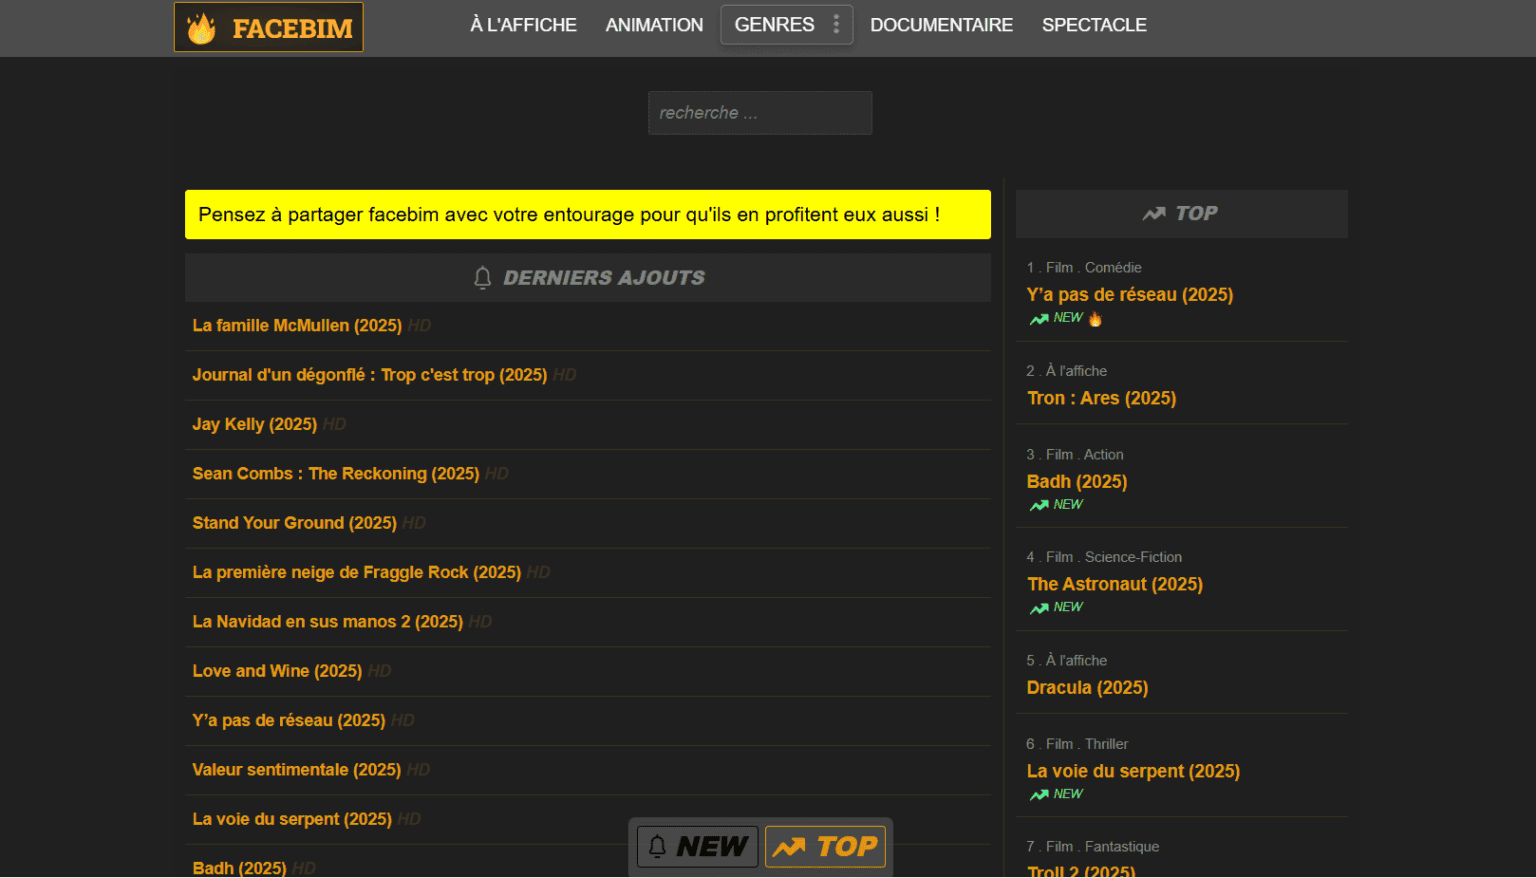Screen dimensions: 1536x878
Task: Click the trending arrow on the floating TOP button
Action: click(x=791, y=846)
